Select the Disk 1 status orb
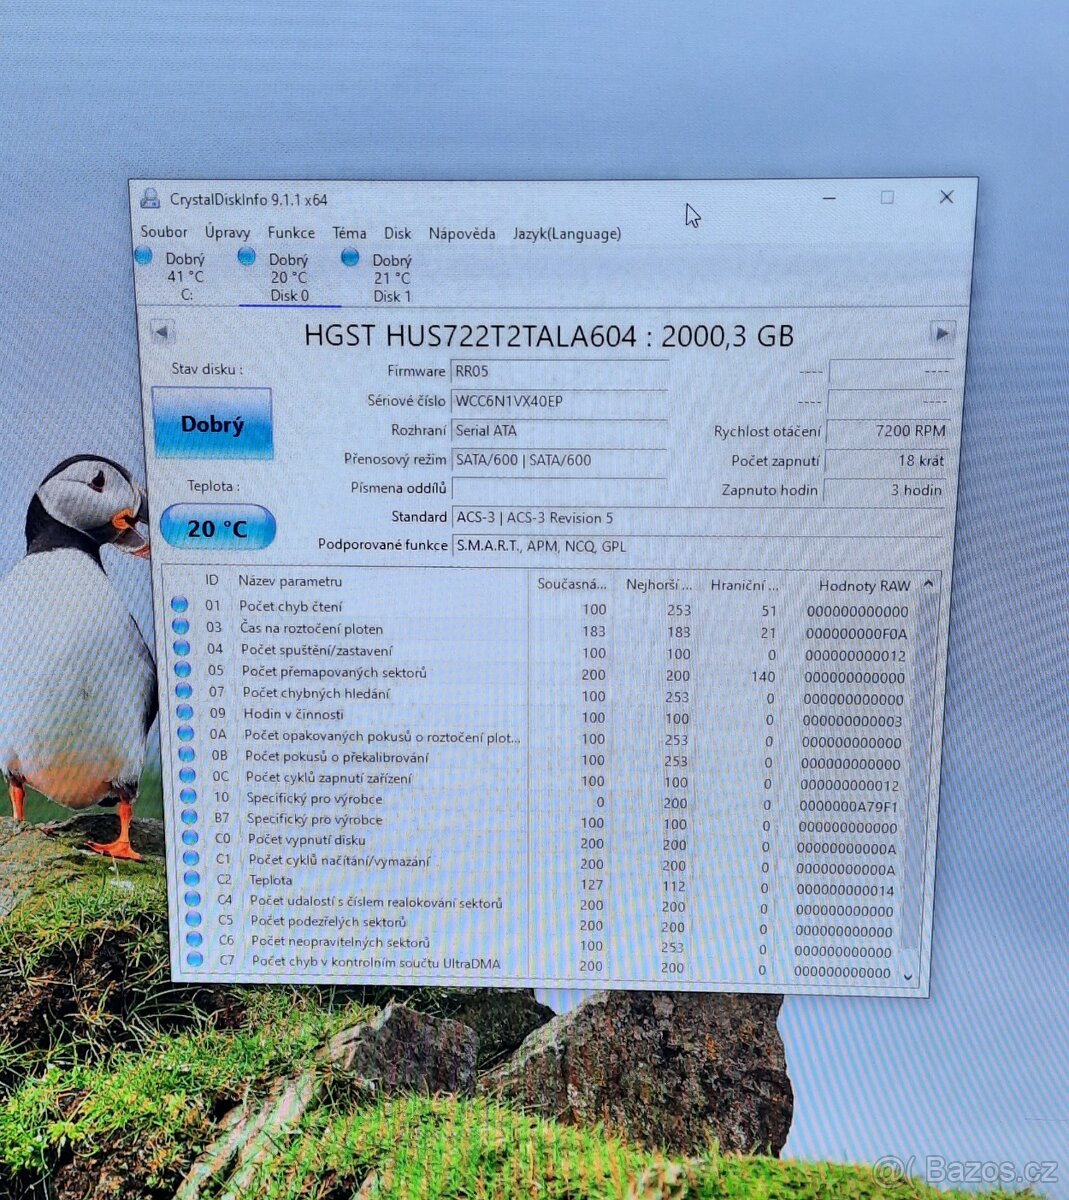The image size is (1069, 1200). pyautogui.click(x=350, y=258)
